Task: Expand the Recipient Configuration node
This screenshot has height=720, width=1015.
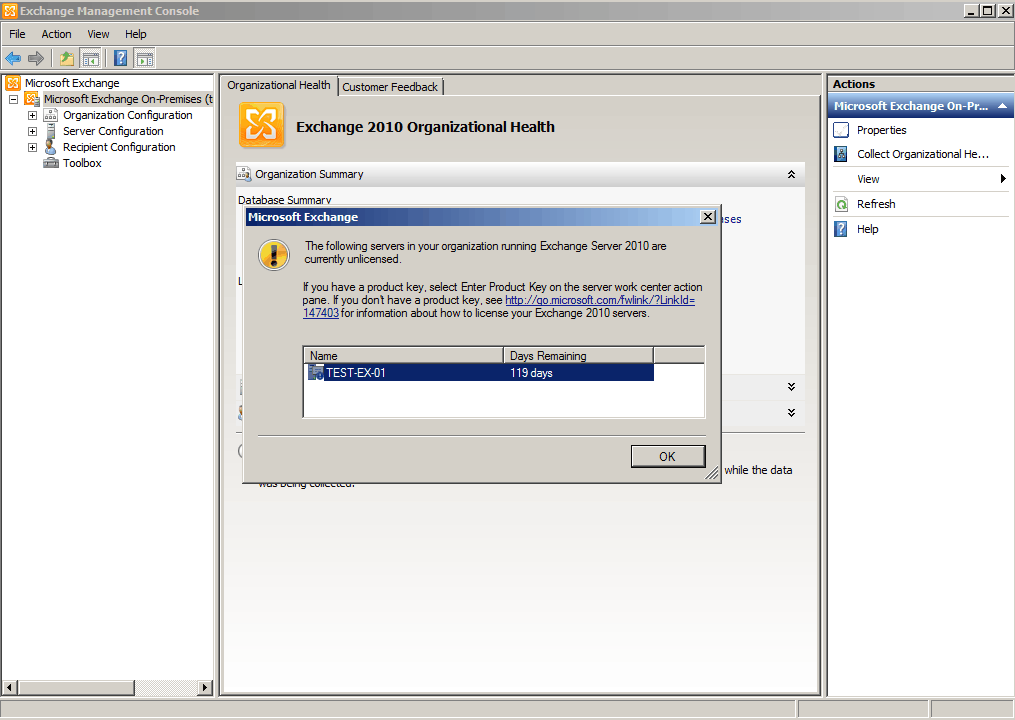Action: [x=32, y=147]
